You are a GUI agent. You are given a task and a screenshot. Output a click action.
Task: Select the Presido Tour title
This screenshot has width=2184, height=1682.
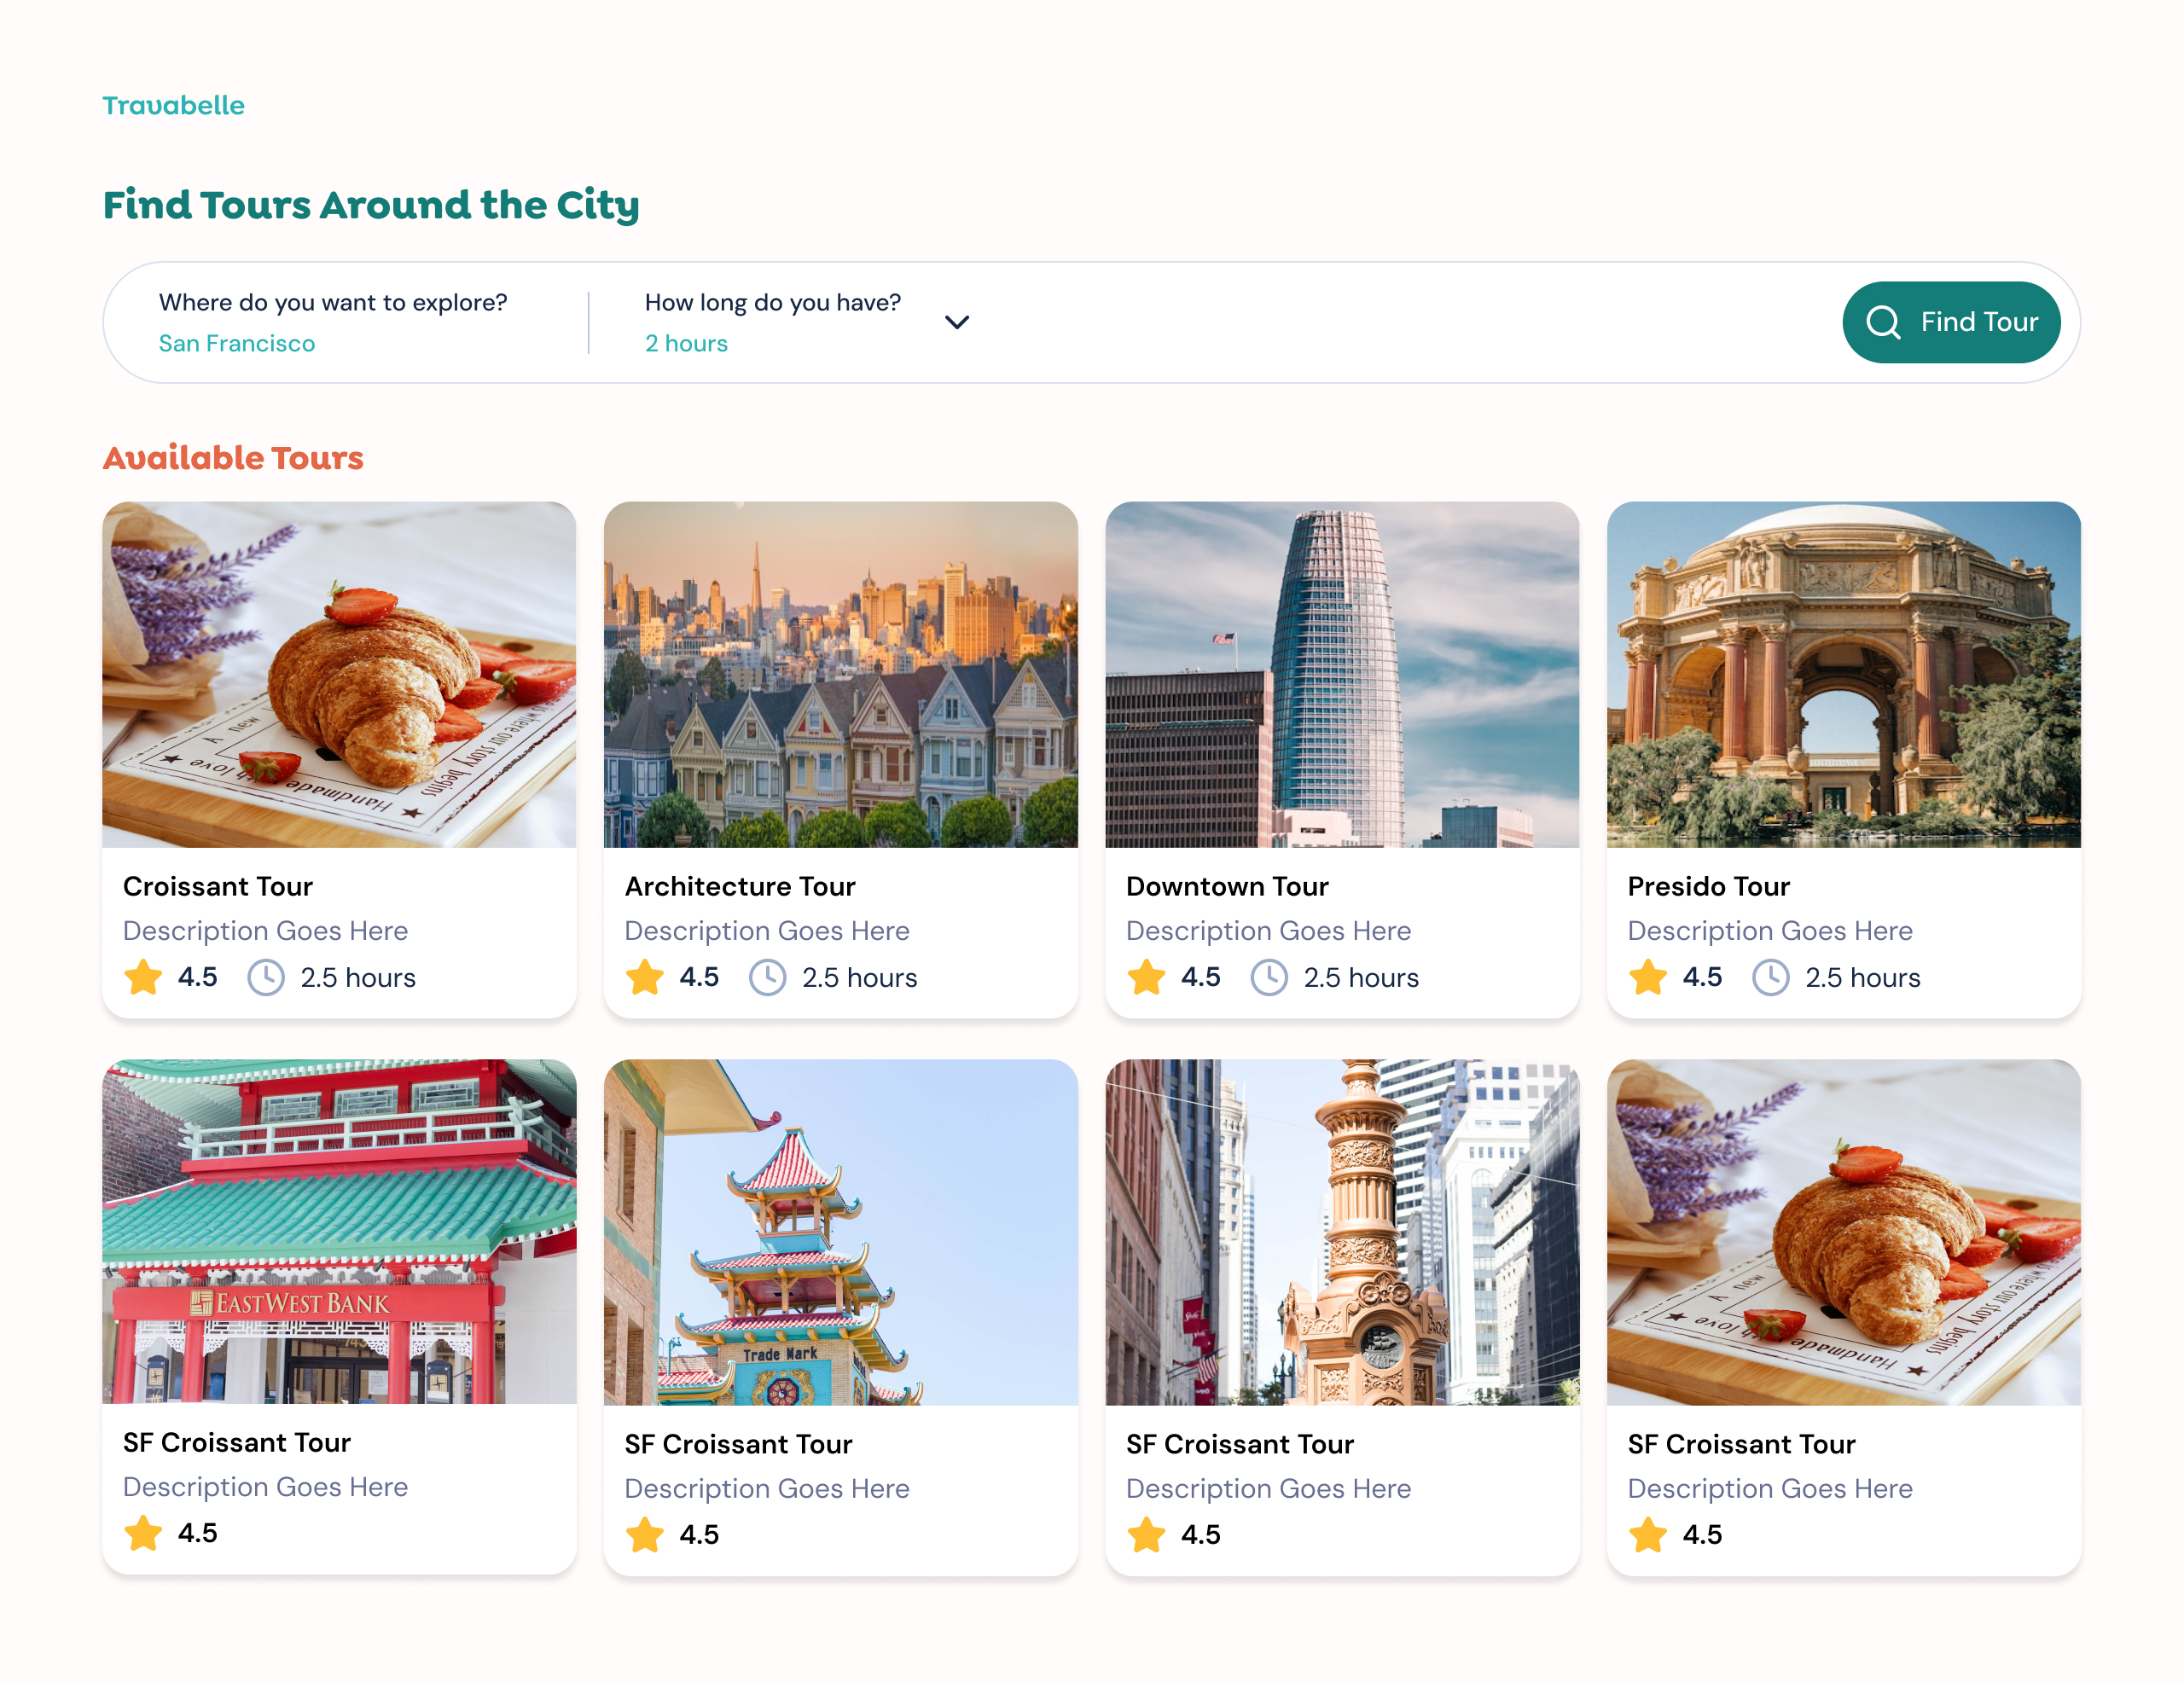1708,886
